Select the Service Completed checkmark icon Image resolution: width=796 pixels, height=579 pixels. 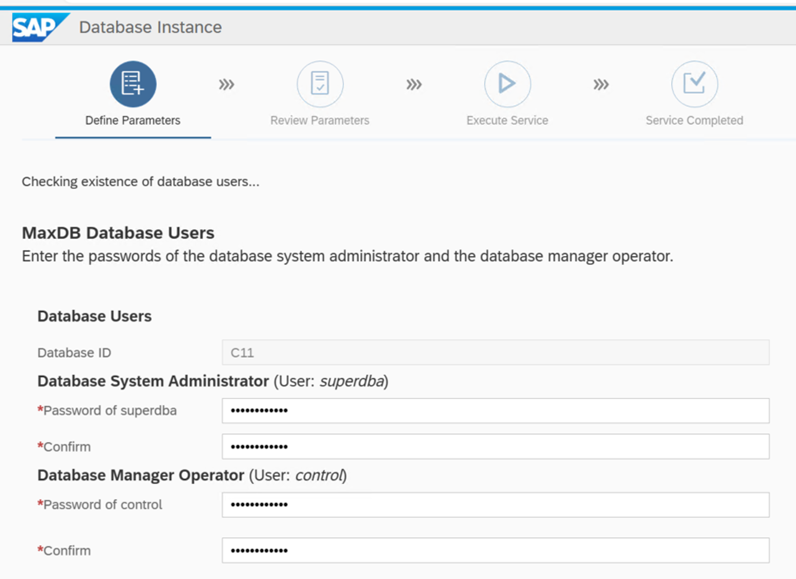click(x=694, y=84)
